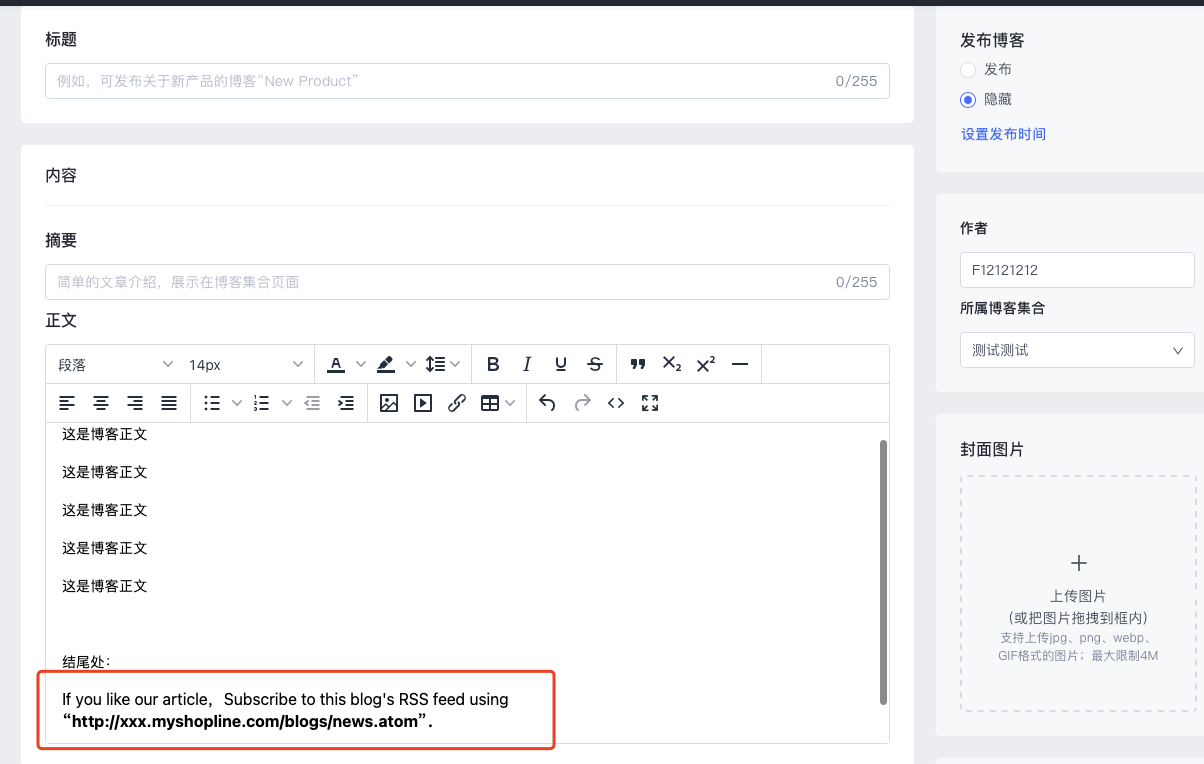Click the 结尾处： line in editor
This screenshot has height=764, width=1204.
tap(86, 661)
